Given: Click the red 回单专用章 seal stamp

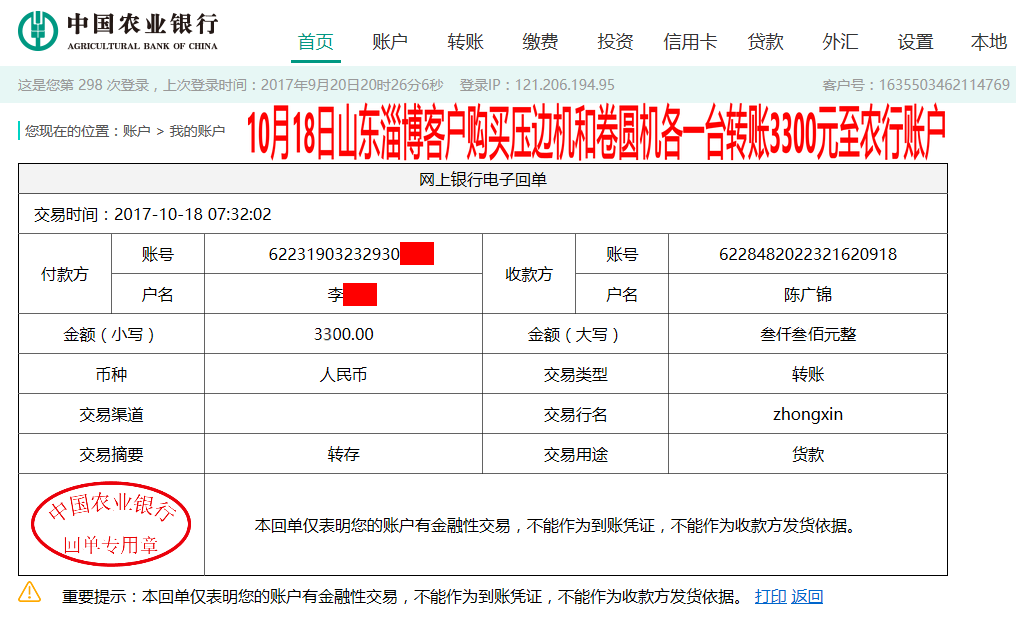Looking at the screenshot, I should click(113, 524).
